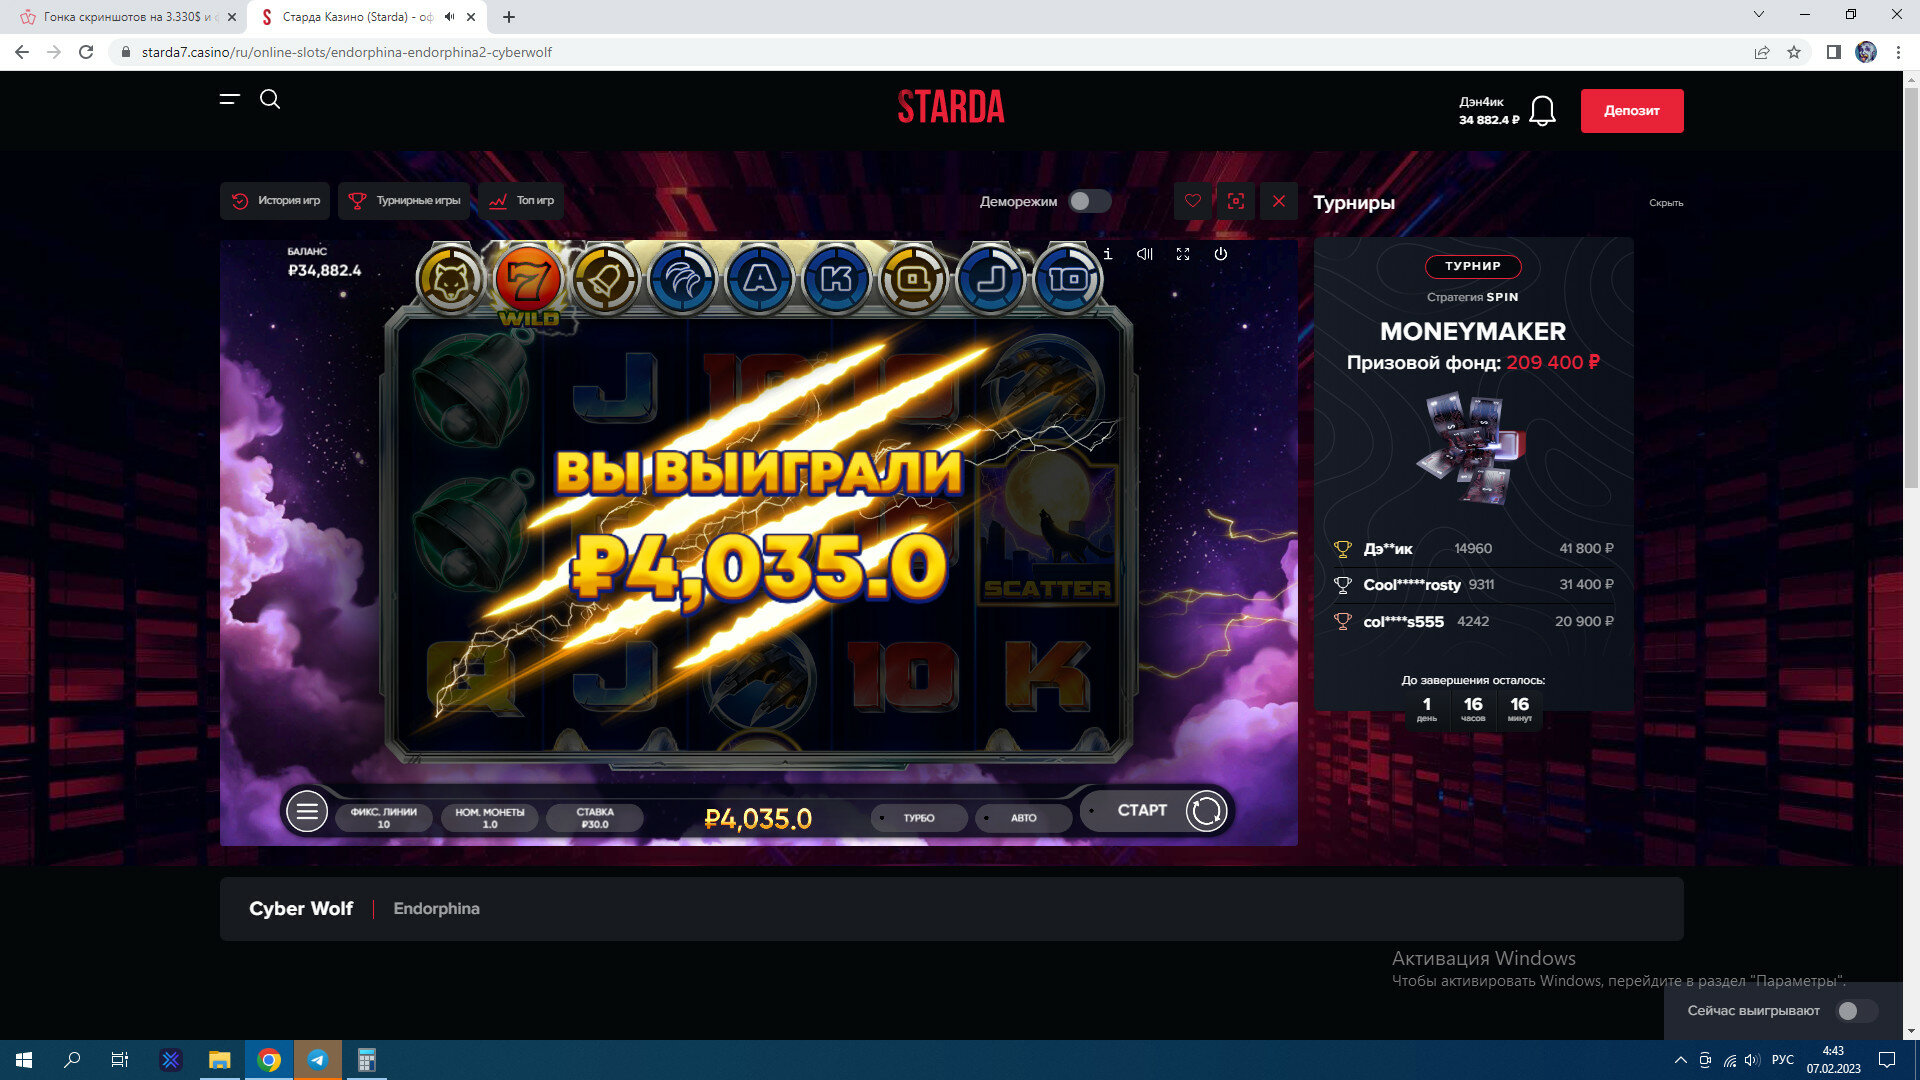Add game to favorites with heart icon
This screenshot has width=1920, height=1080.
coord(1193,201)
